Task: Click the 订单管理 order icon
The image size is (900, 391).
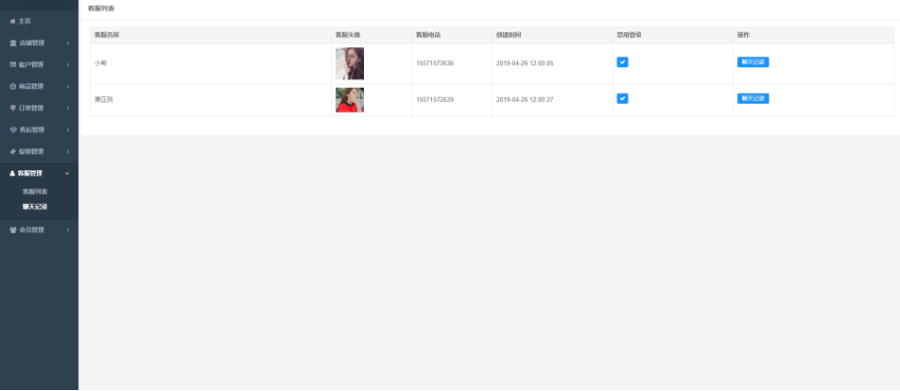Action: [13, 108]
